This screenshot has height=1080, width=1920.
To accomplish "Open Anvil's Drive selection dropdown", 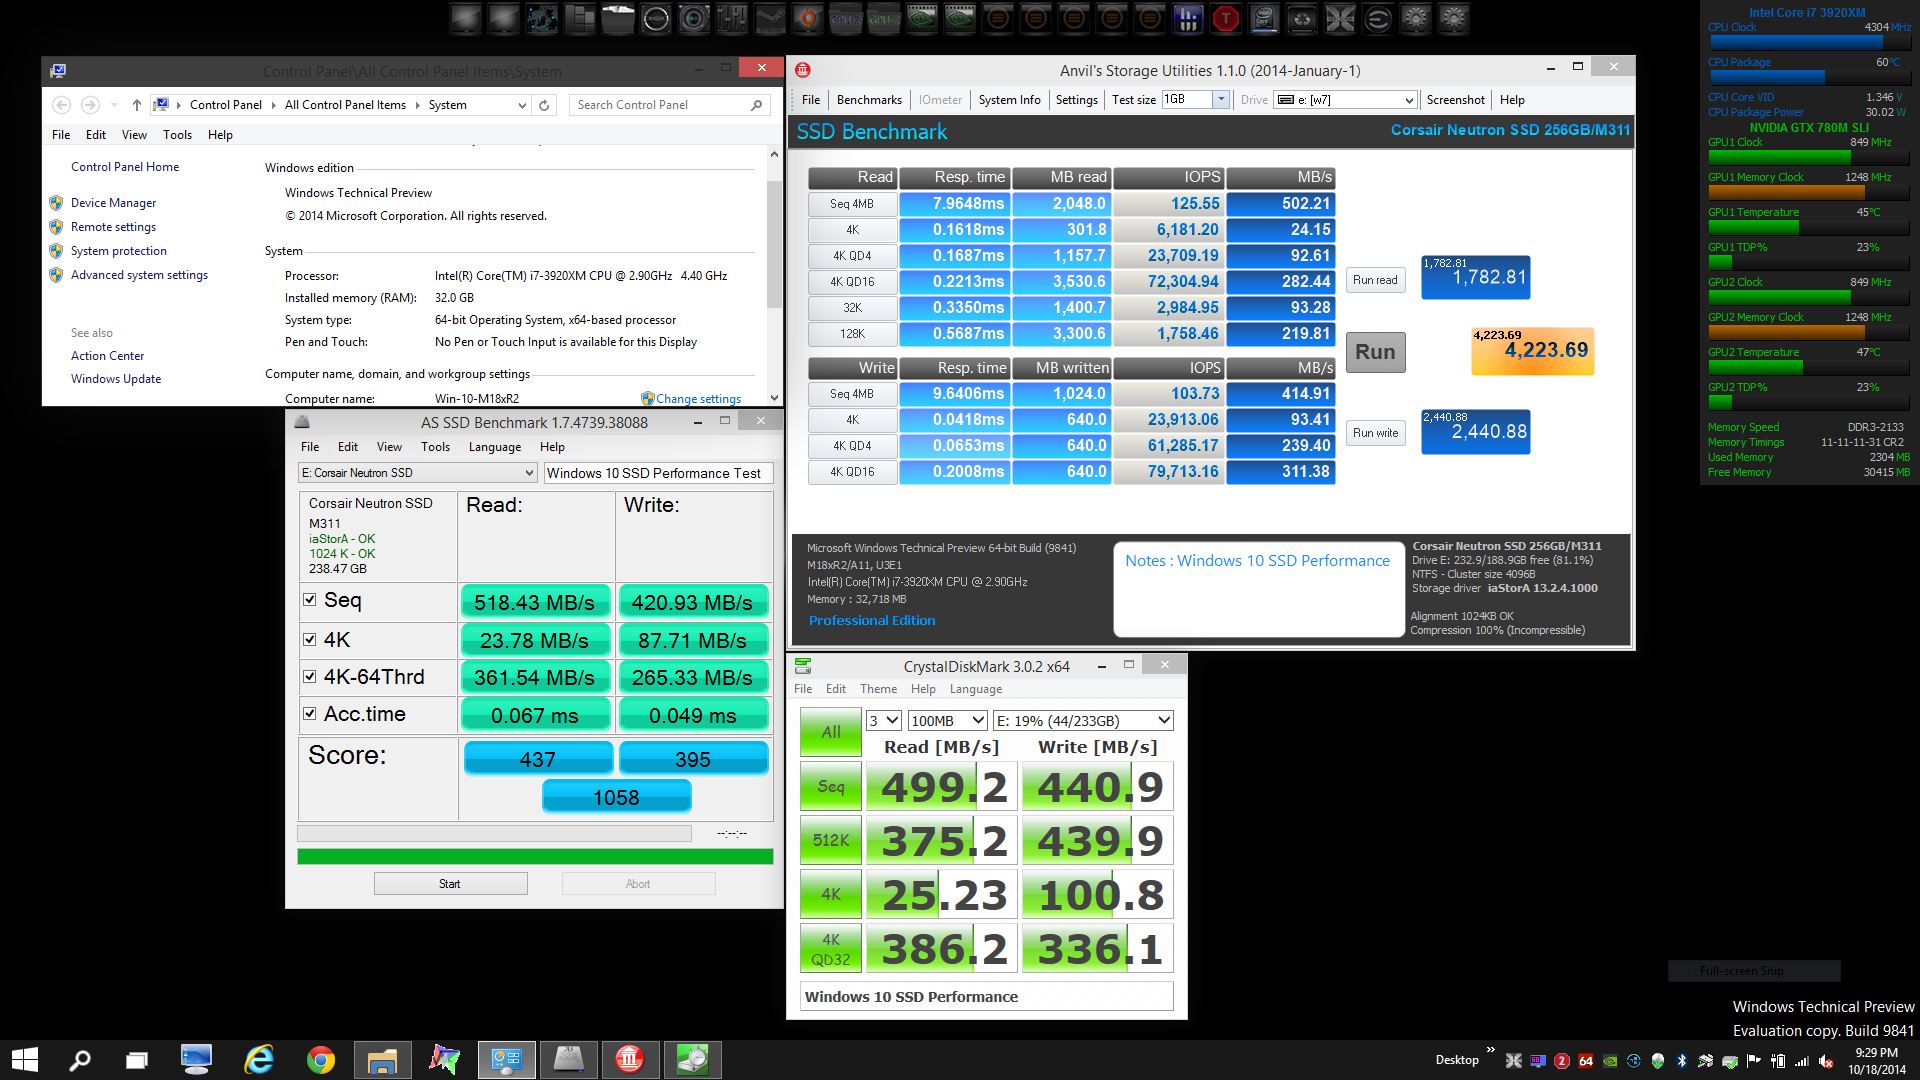I will pos(1345,100).
